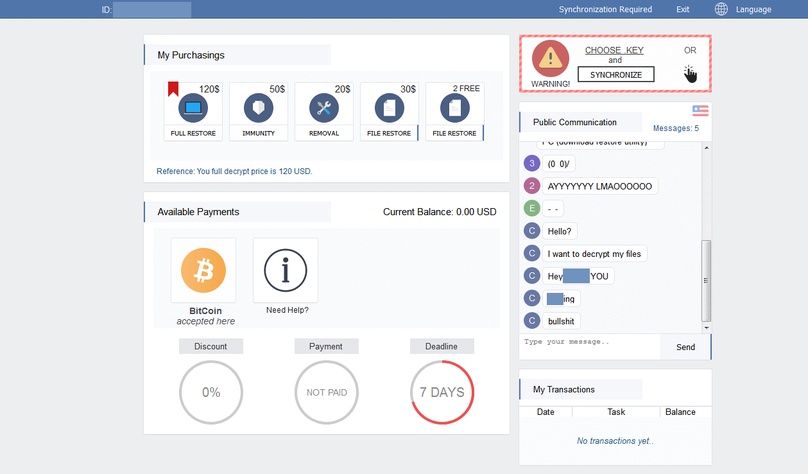Image resolution: width=808 pixels, height=474 pixels.
Task: Open the BitCoin payment option
Action: tap(204, 270)
